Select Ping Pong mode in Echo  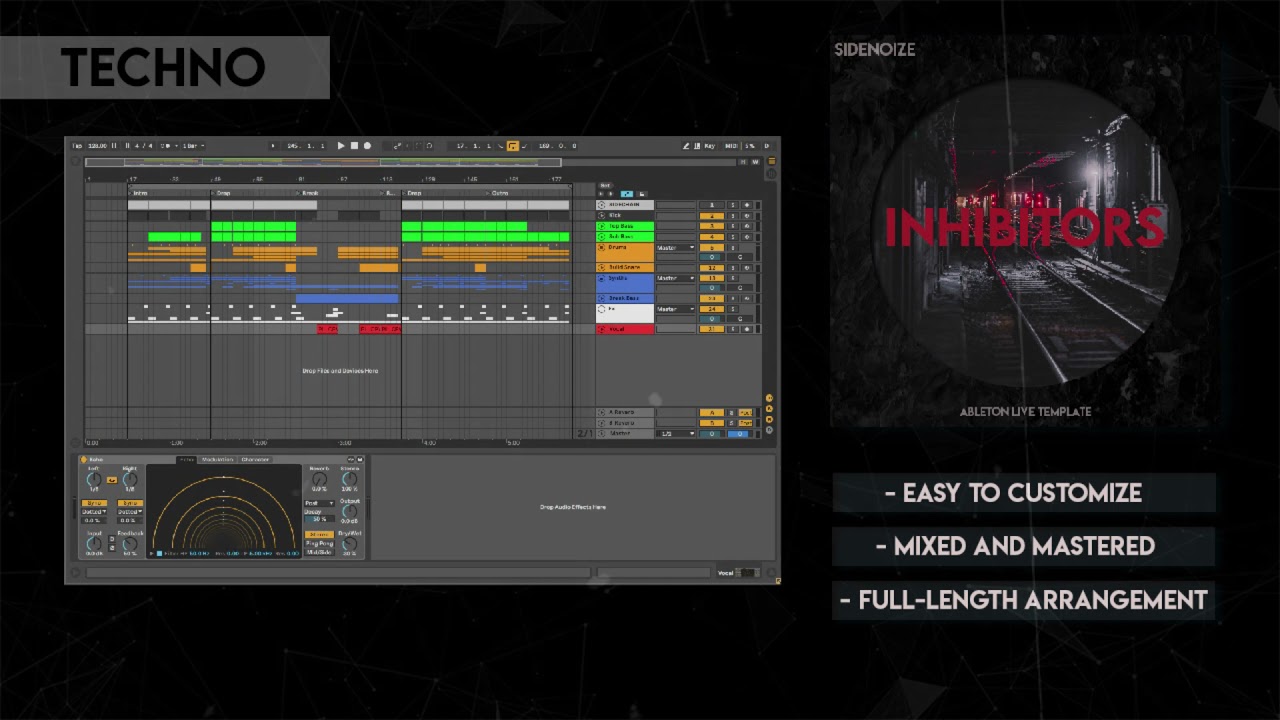pos(319,544)
